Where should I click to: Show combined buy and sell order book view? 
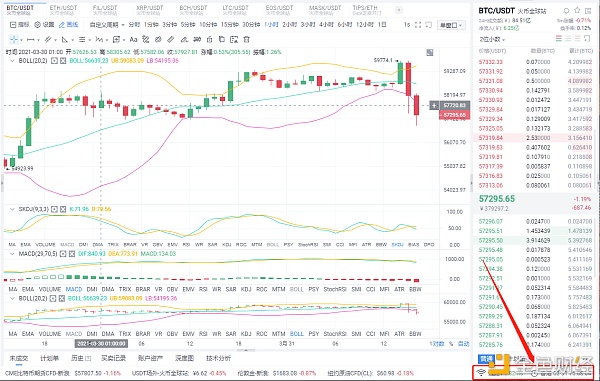click(559, 39)
